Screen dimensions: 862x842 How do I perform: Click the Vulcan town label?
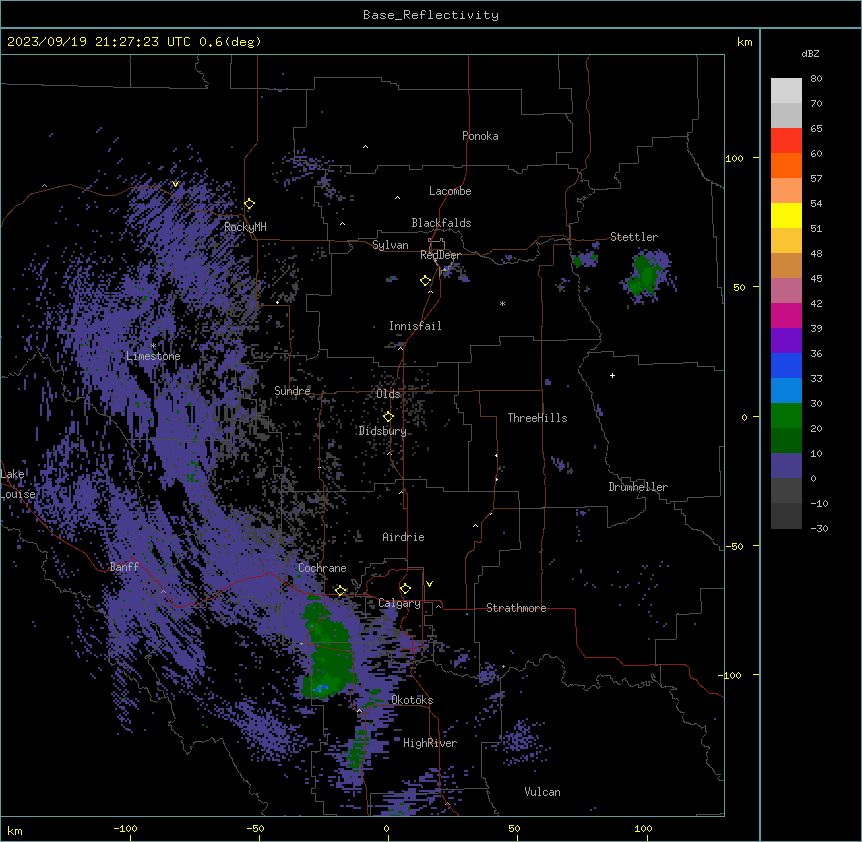pos(543,792)
